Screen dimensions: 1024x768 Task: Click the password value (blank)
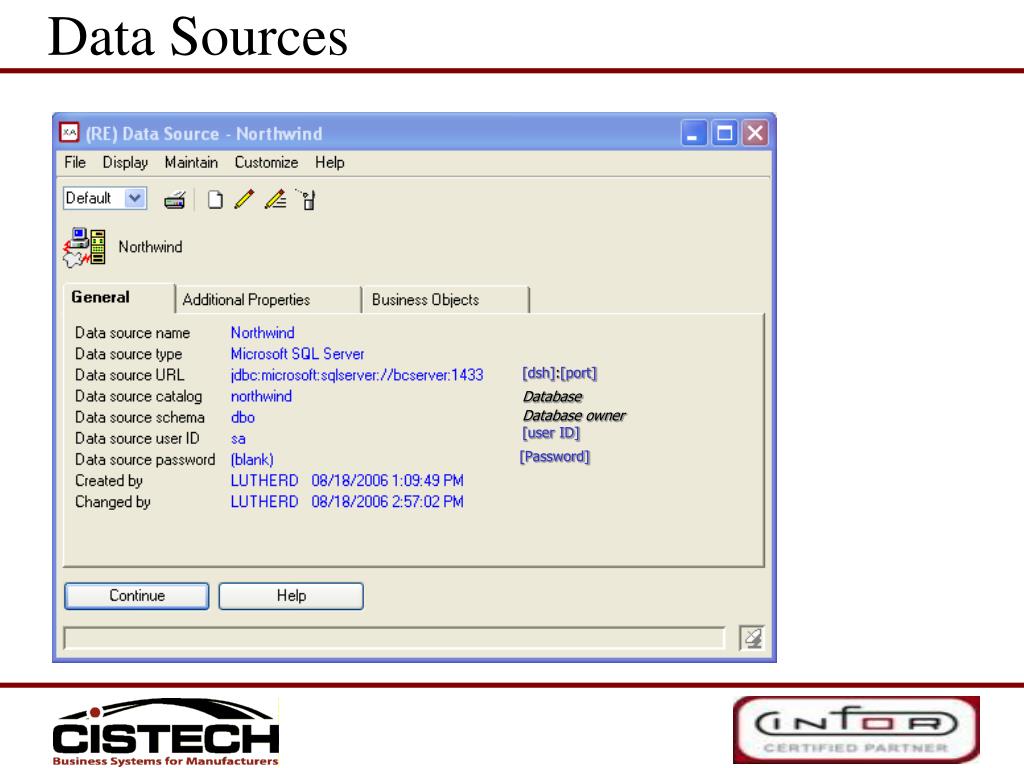252,460
